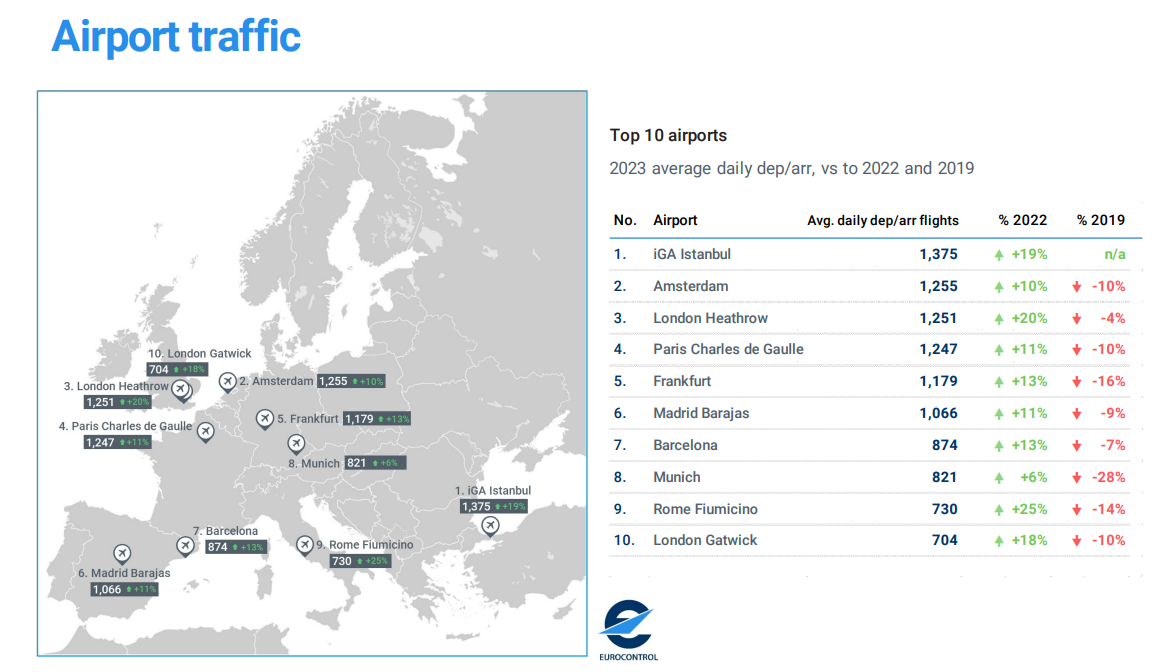Click the red down arrow in Frankfurt table row
The image size is (1155, 672).
click(x=1077, y=382)
